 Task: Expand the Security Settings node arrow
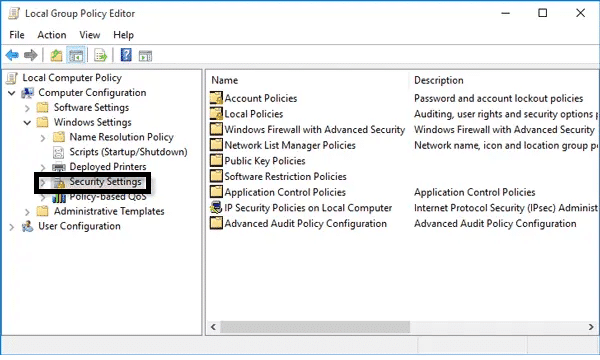(43, 182)
